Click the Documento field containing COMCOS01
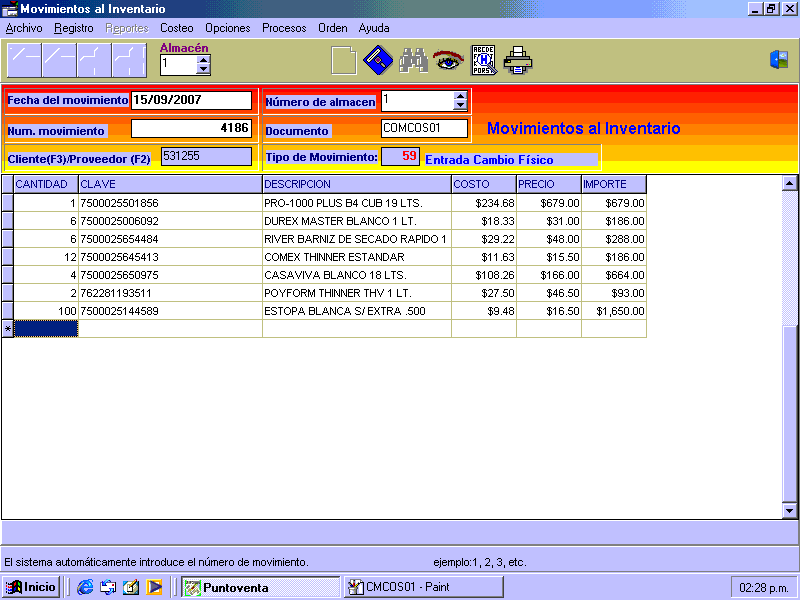 (x=424, y=128)
